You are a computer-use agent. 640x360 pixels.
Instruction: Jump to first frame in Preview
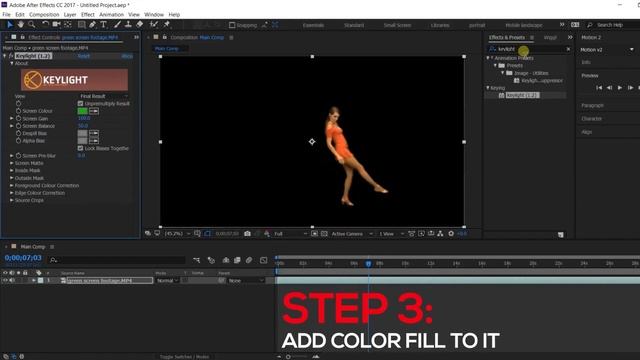(599, 88)
